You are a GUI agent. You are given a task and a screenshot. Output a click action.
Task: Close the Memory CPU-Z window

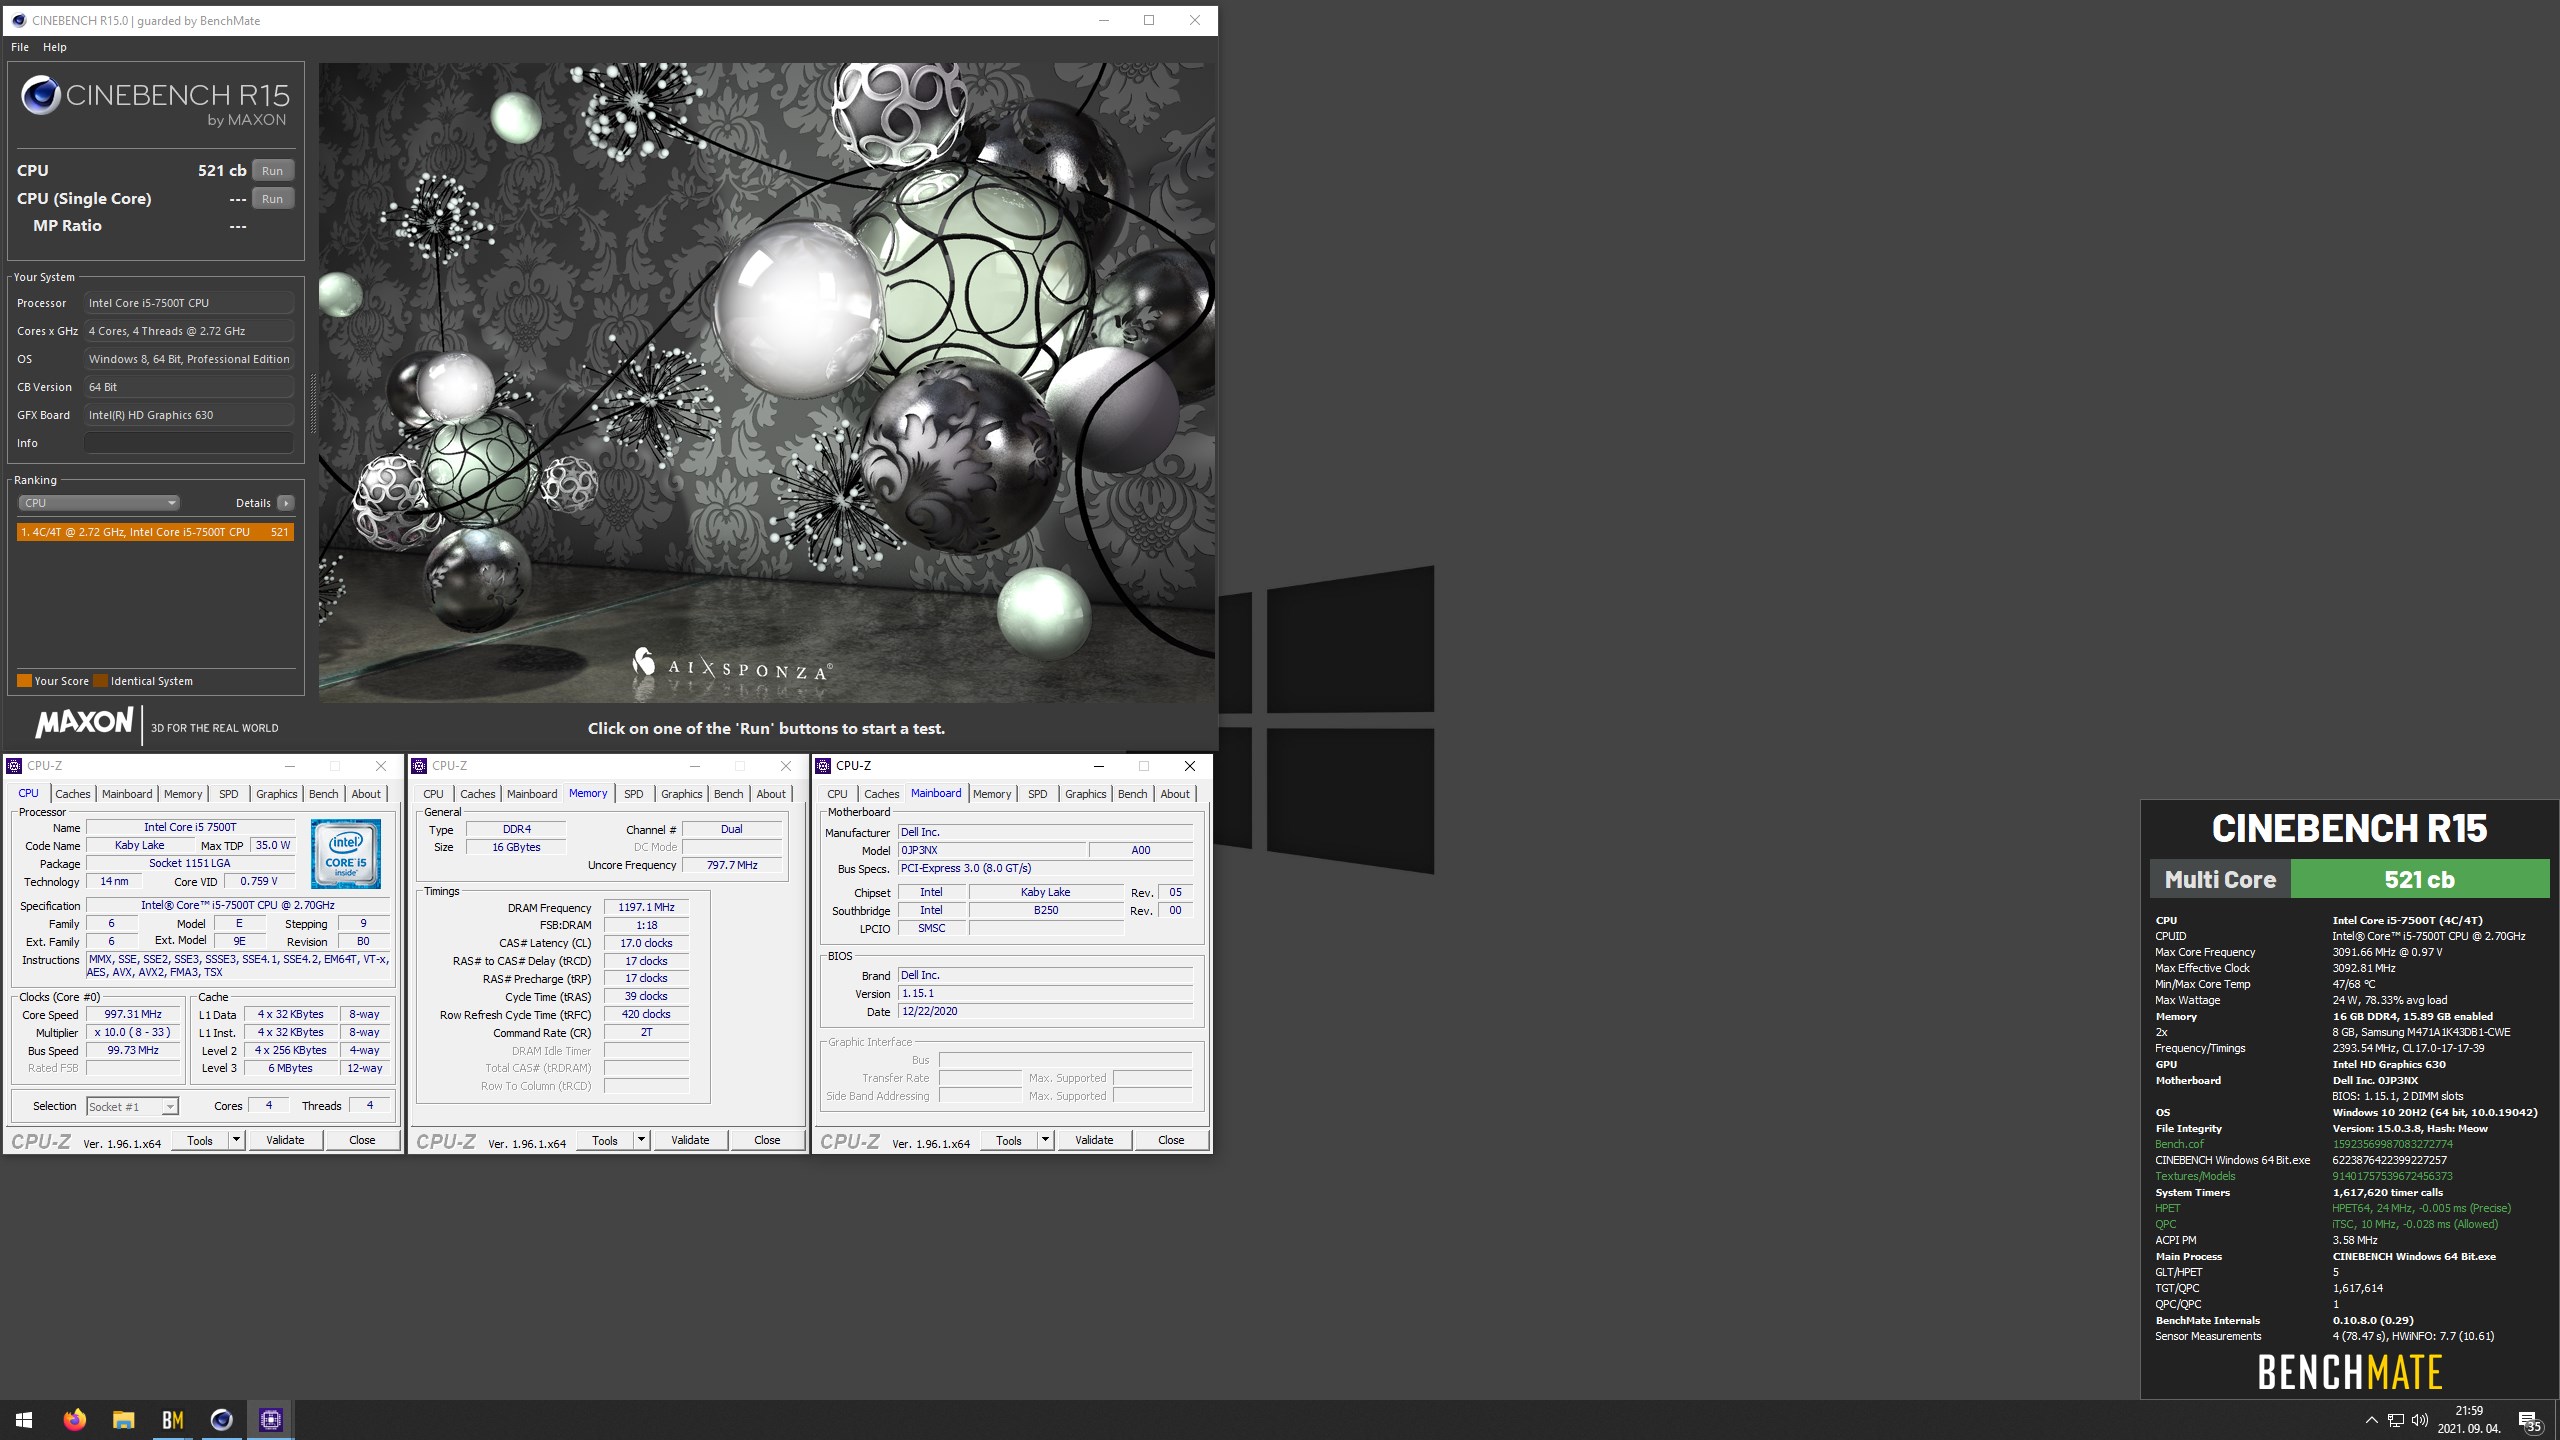(x=785, y=766)
